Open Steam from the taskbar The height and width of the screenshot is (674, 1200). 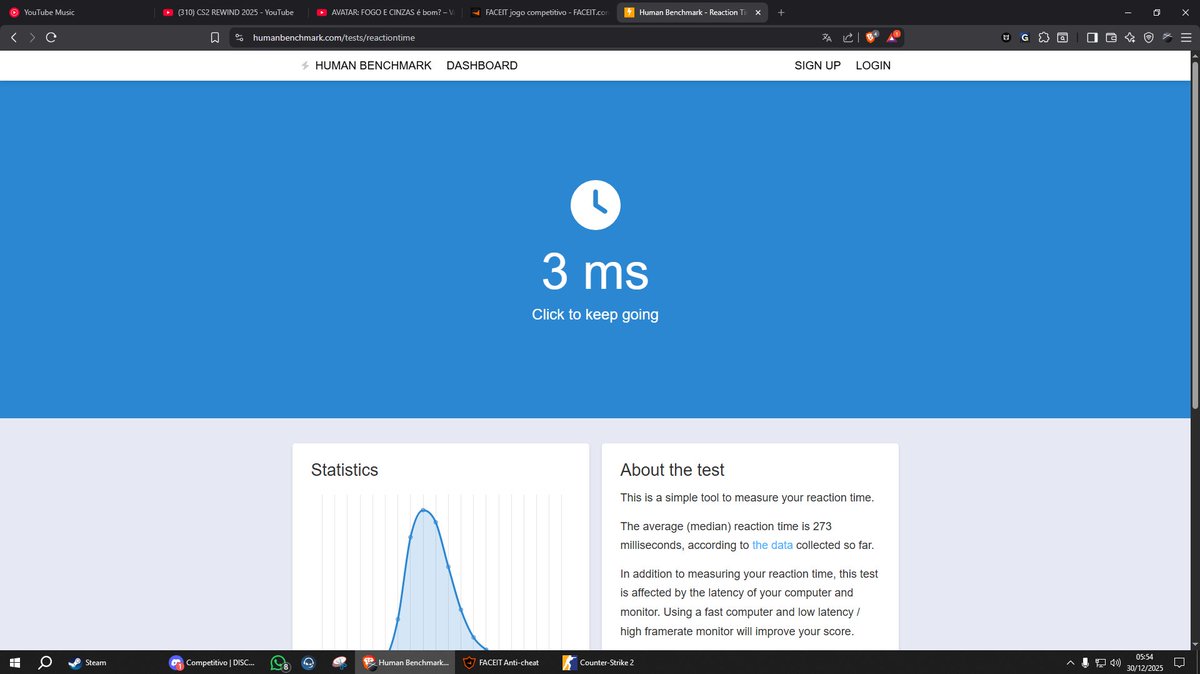[x=87, y=662]
